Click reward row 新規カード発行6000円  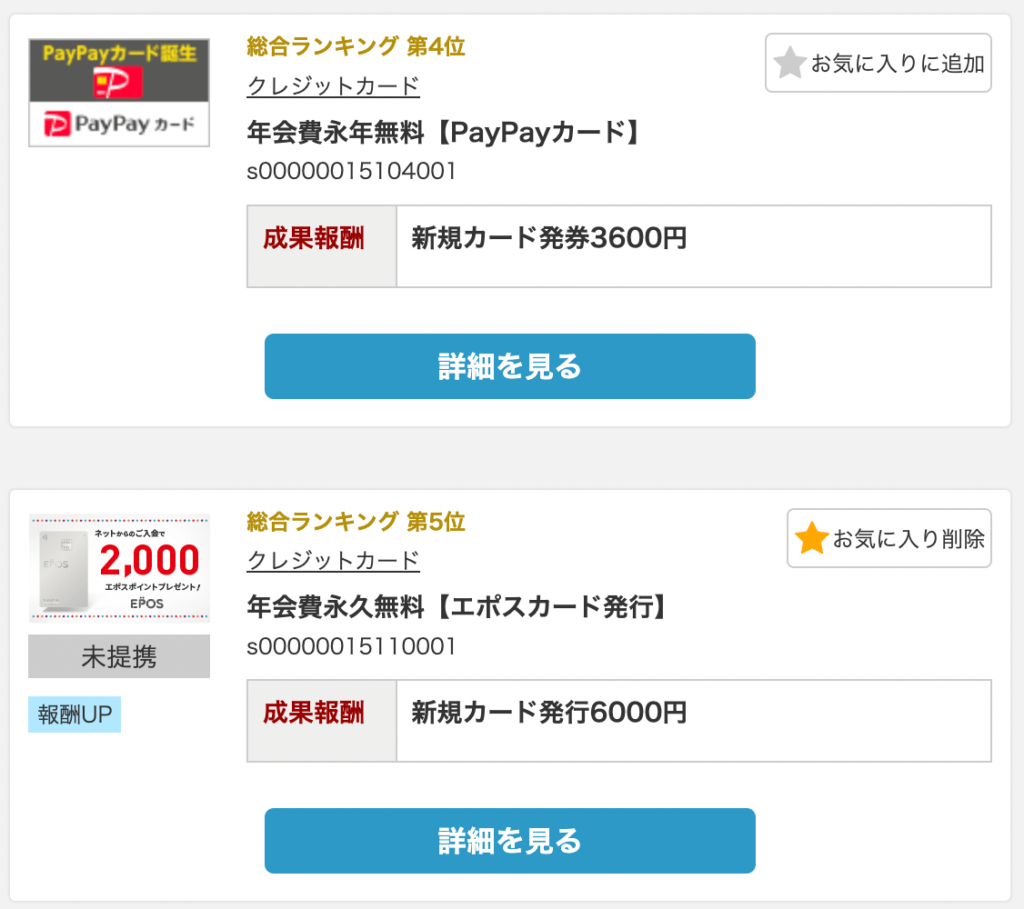coord(619,721)
